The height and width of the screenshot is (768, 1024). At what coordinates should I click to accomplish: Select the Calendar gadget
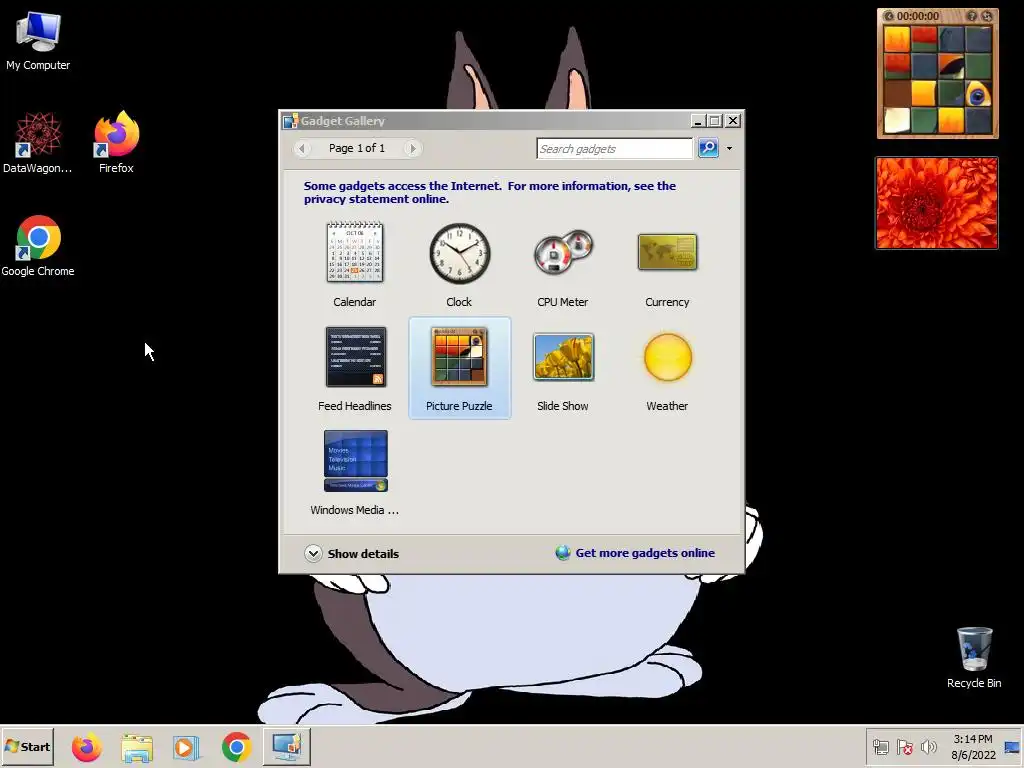tap(355, 264)
